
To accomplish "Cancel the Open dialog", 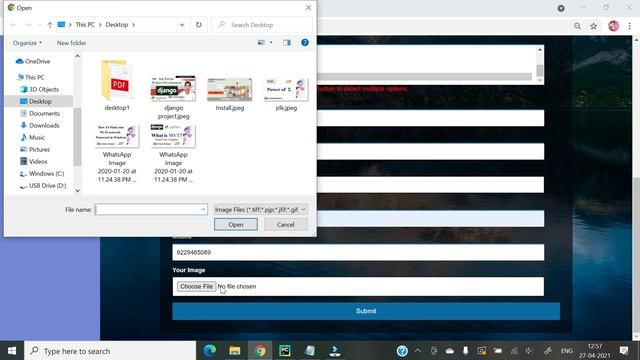I will pos(286,224).
